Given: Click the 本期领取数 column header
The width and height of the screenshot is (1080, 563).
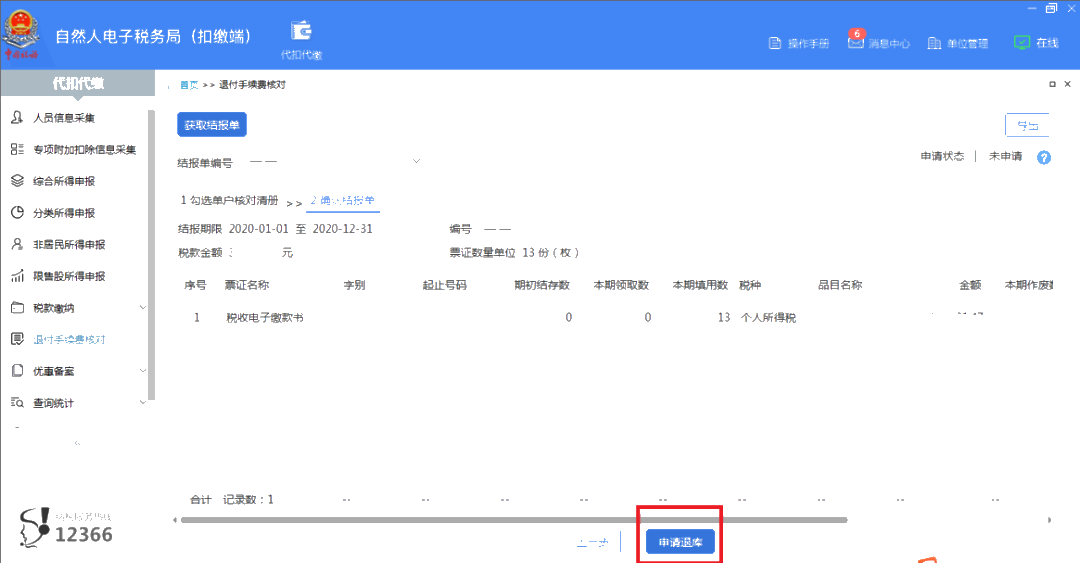Looking at the screenshot, I should [x=621, y=285].
